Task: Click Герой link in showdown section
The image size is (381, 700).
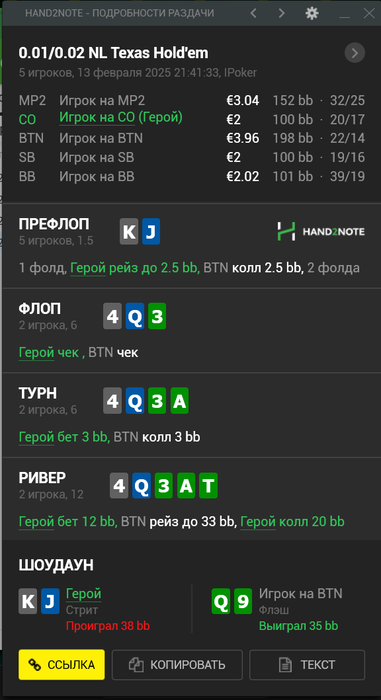Action: pyautogui.click(x=84, y=594)
